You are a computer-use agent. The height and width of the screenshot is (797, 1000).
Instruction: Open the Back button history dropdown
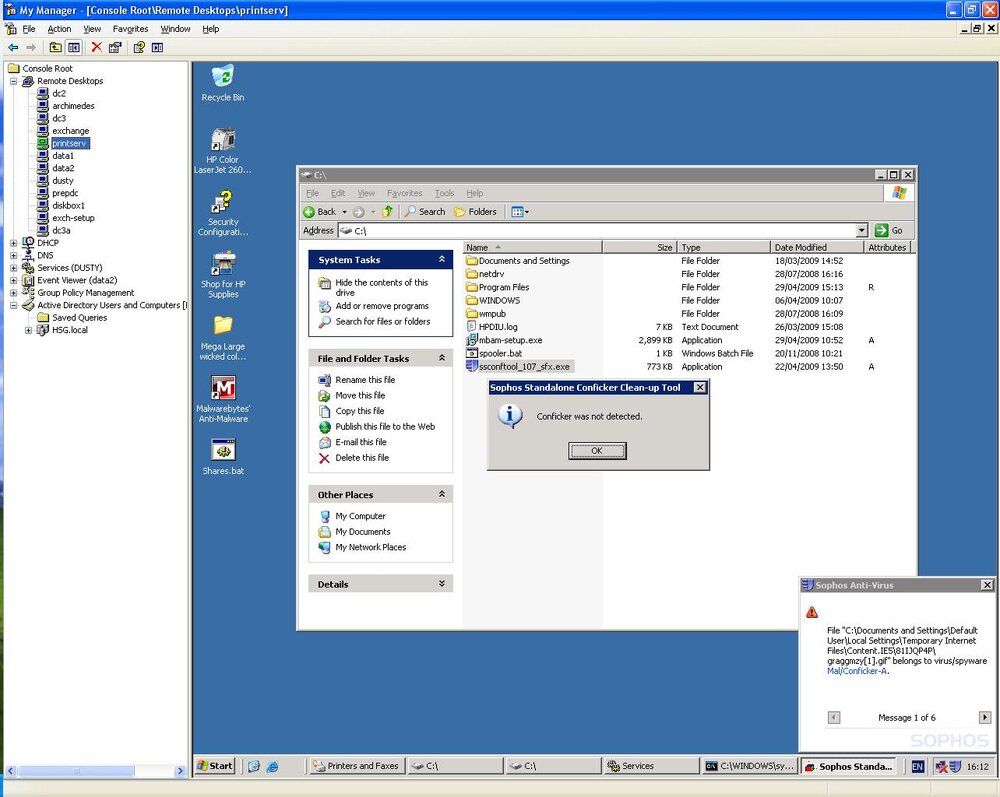344,212
